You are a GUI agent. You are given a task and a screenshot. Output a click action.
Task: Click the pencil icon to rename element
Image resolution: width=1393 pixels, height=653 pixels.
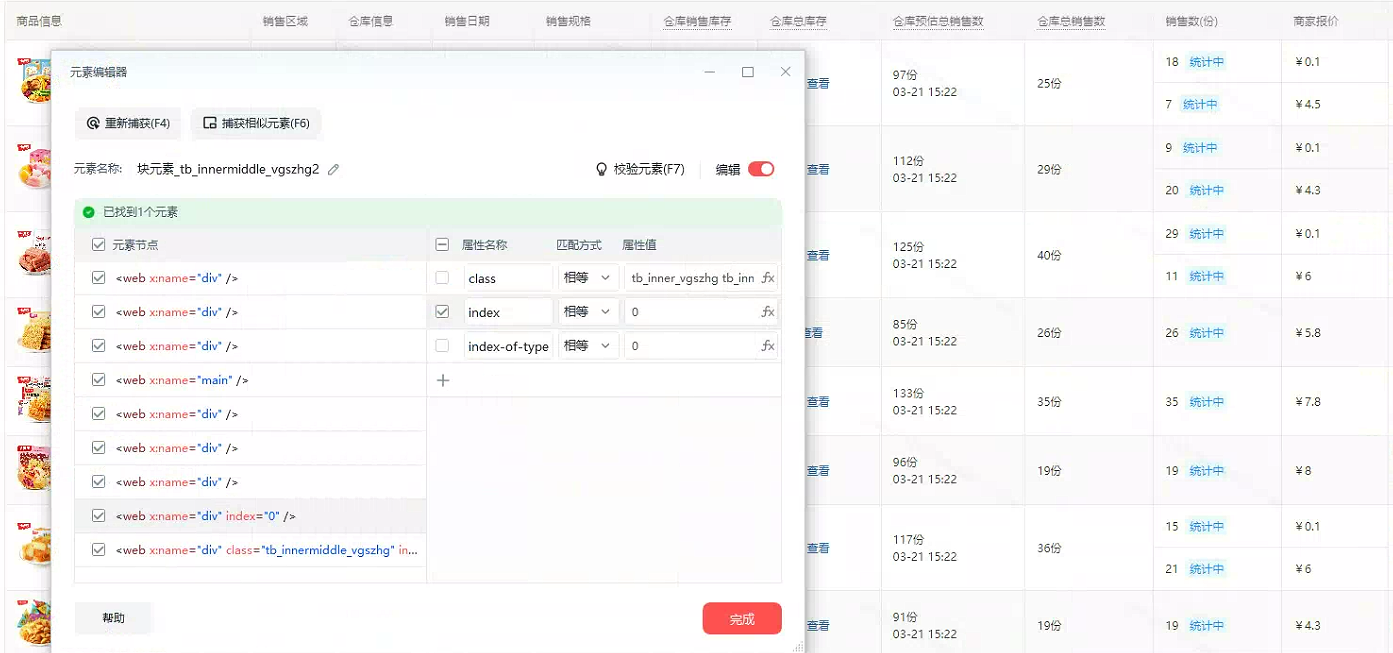(x=334, y=170)
